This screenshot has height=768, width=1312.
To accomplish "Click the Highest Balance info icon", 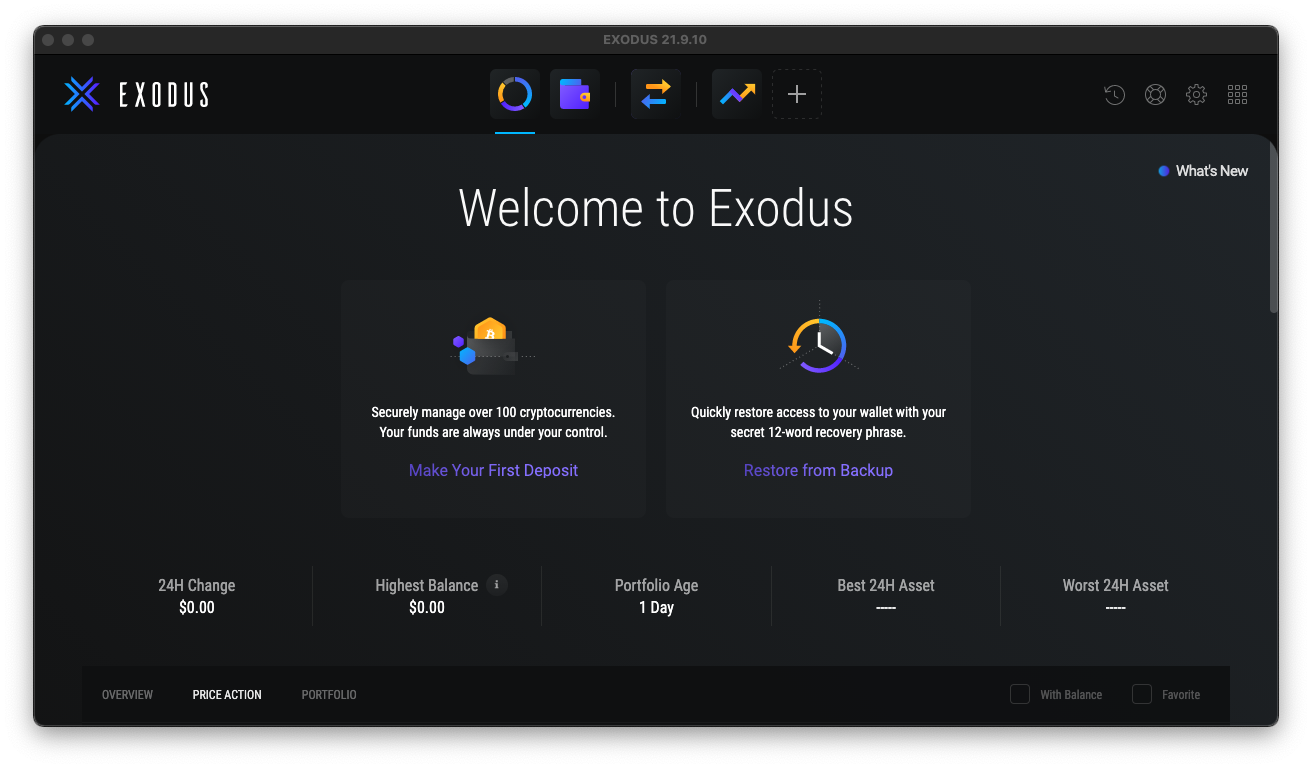I will [497, 585].
